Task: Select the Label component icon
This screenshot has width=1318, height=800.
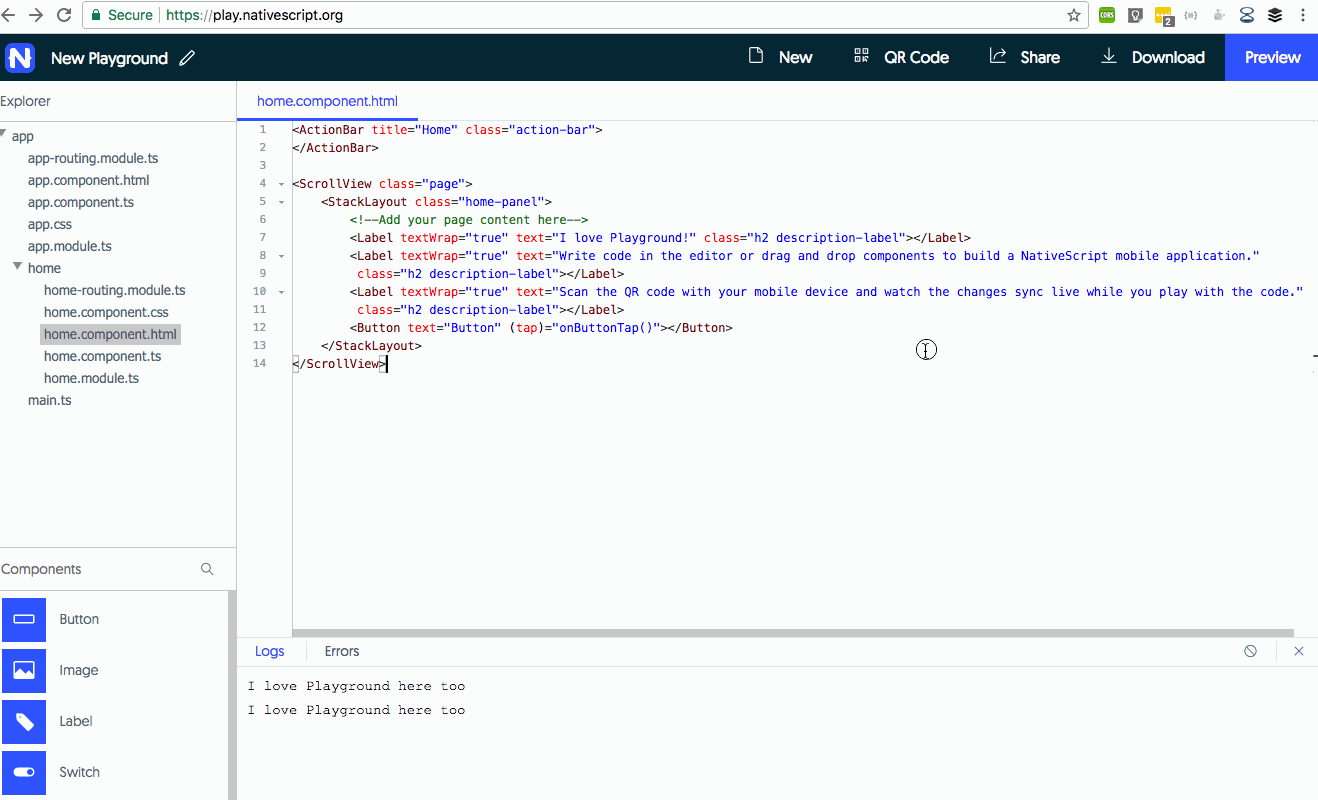Action: point(24,721)
